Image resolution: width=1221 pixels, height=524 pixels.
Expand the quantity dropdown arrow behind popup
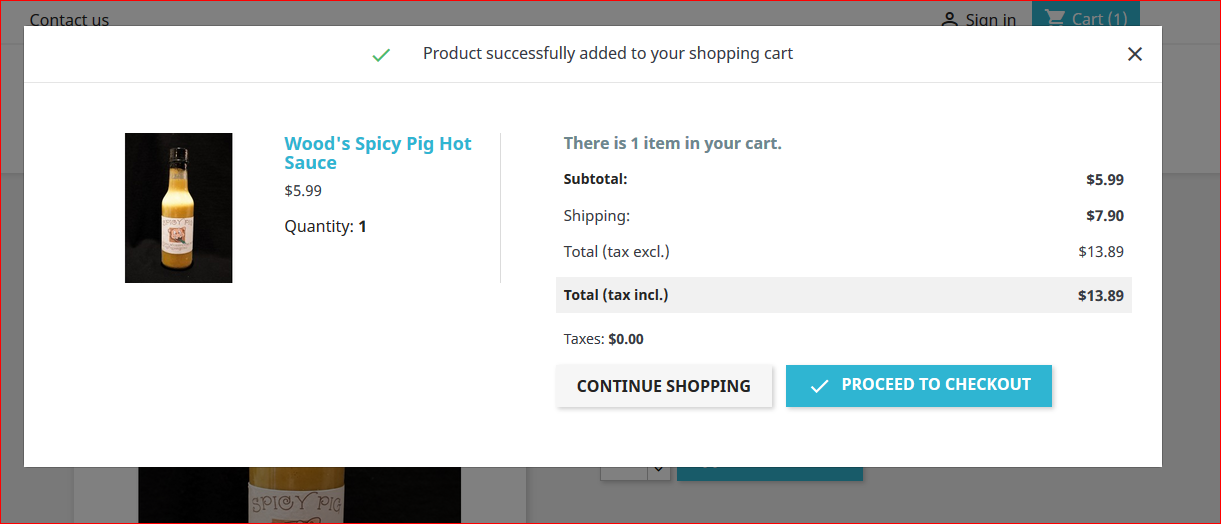(658, 470)
